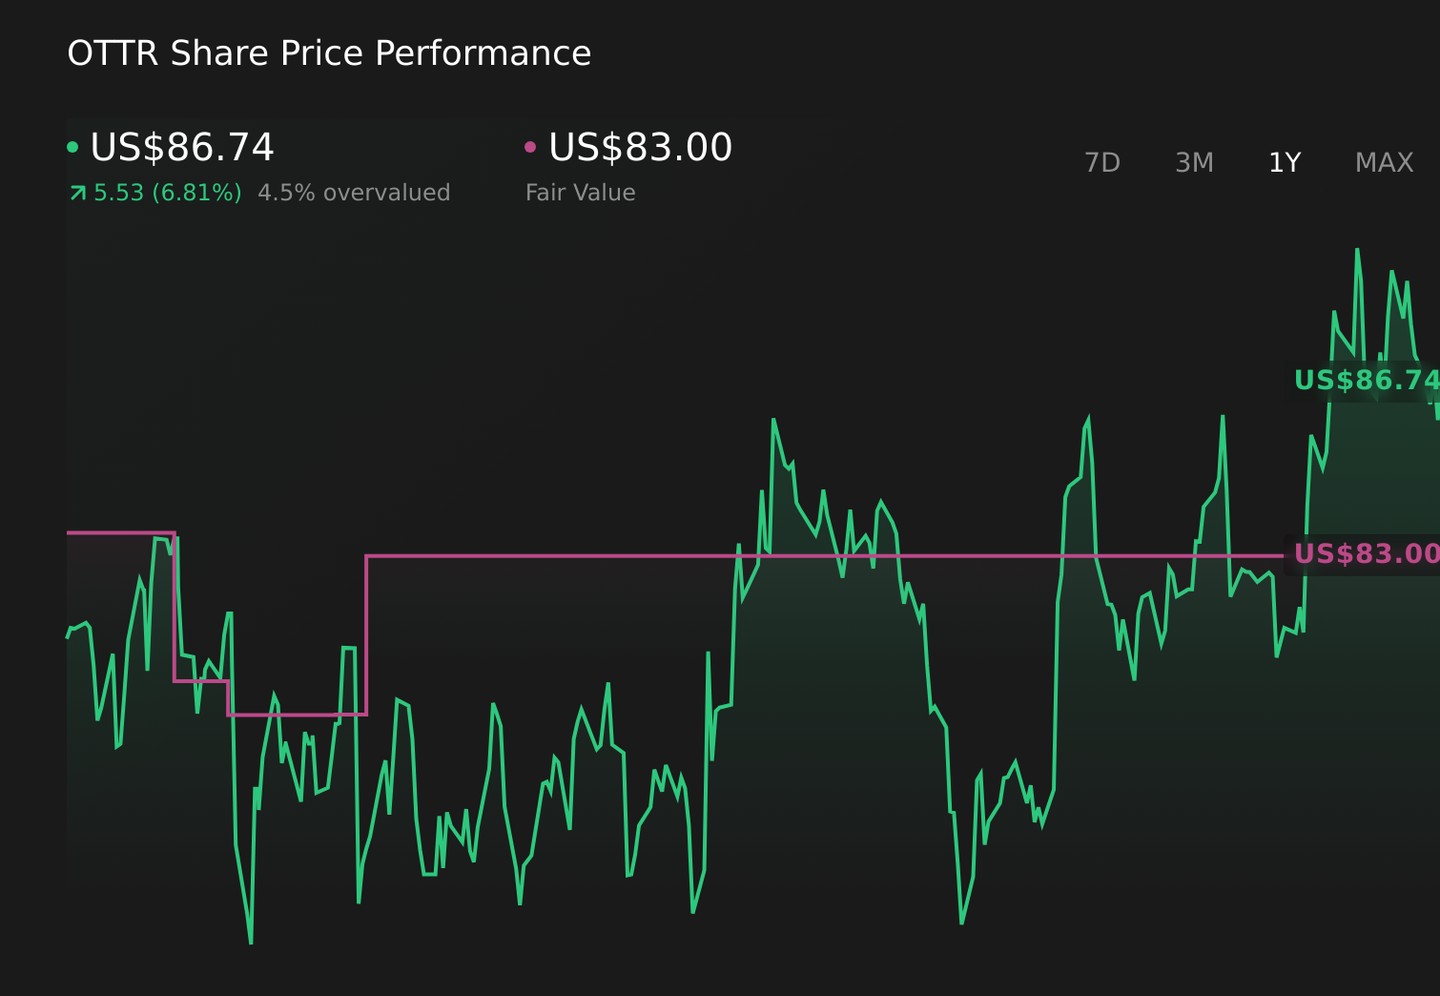The height and width of the screenshot is (996, 1440).
Task: Click the pink fair value indicator dot
Action: (530, 148)
